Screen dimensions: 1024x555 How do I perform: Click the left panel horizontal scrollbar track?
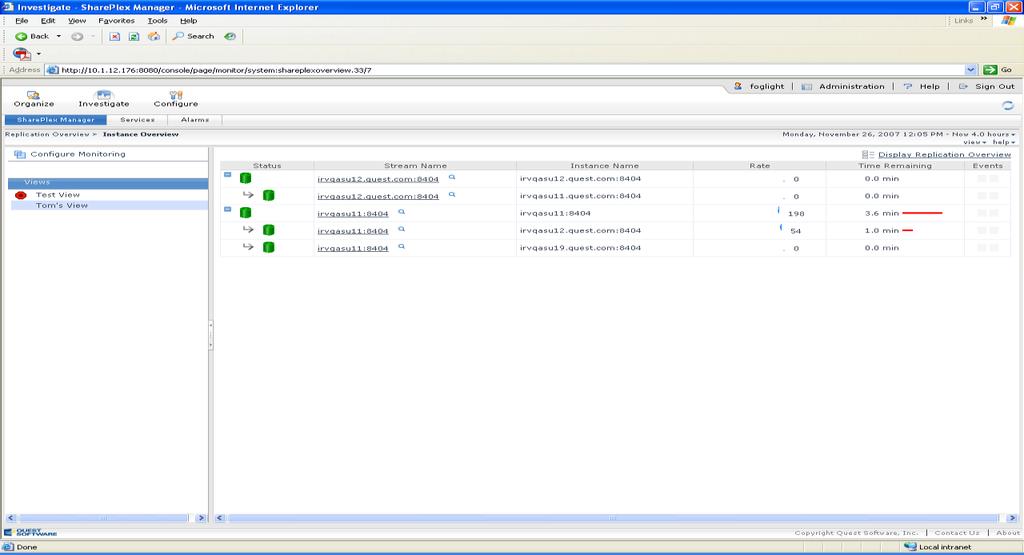[103, 518]
